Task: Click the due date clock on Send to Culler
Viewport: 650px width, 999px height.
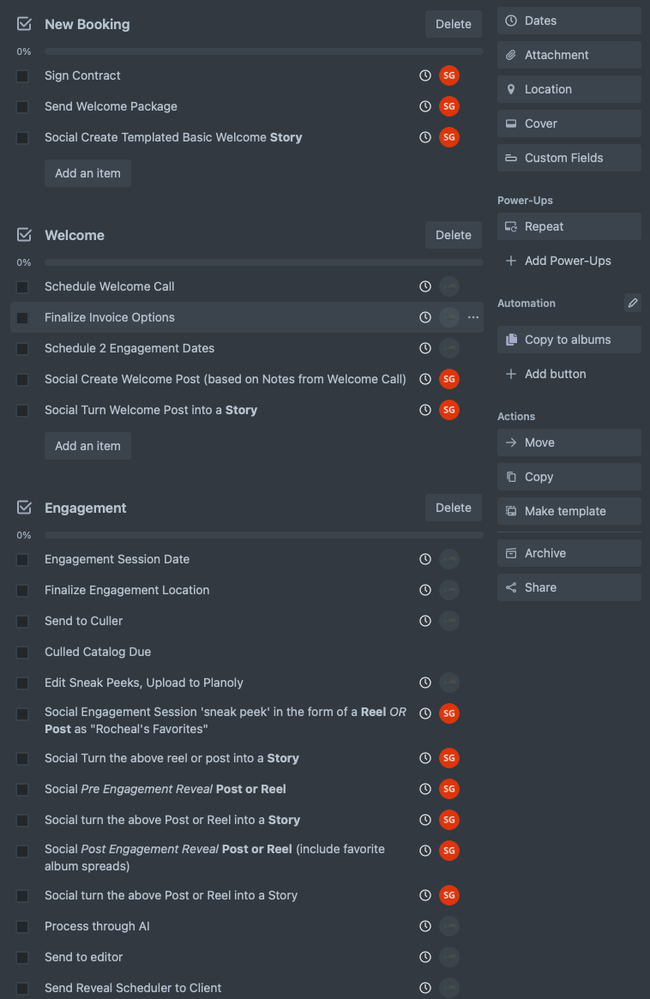Action: coord(425,621)
